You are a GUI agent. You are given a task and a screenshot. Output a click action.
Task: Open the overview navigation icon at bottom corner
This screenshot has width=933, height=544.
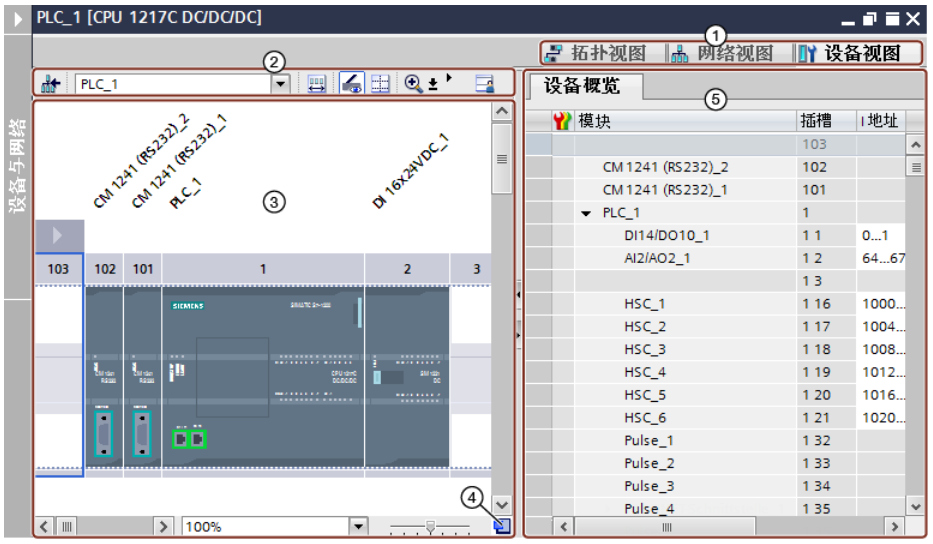point(502,526)
